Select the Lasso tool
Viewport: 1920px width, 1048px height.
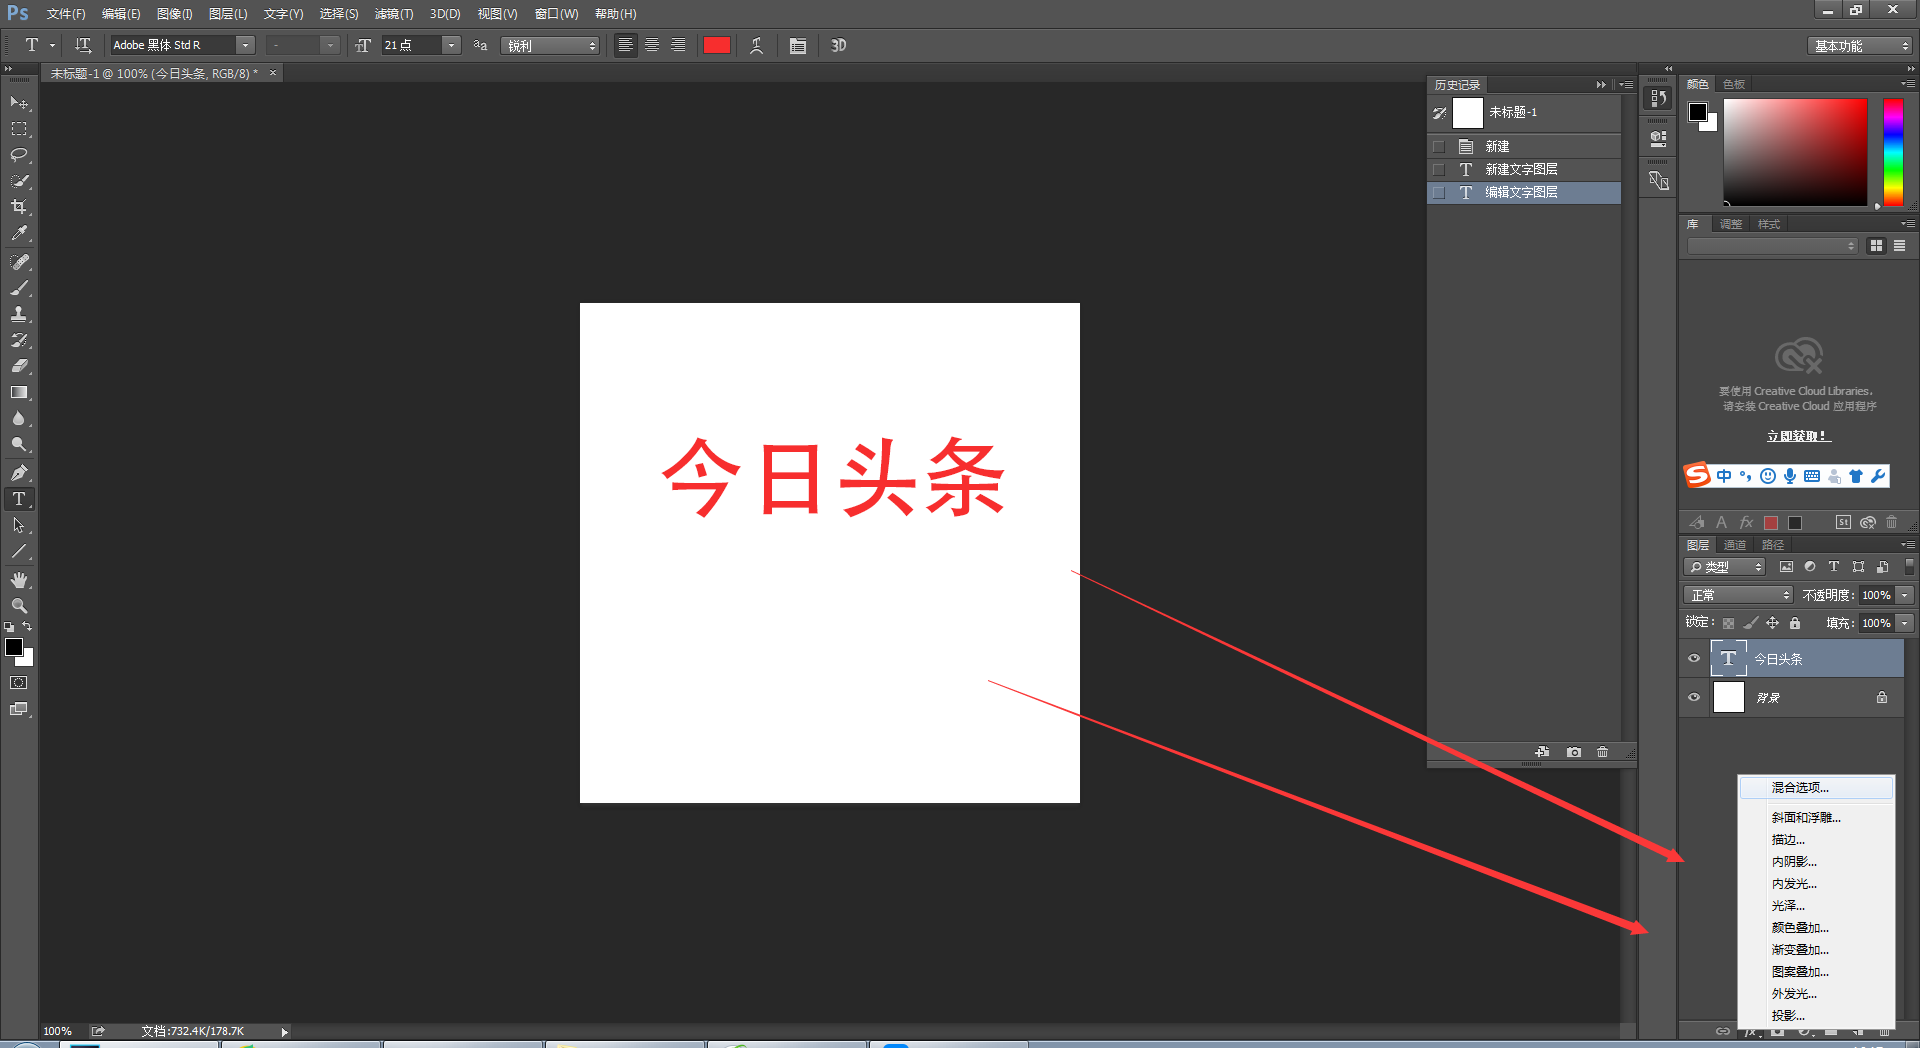19,155
